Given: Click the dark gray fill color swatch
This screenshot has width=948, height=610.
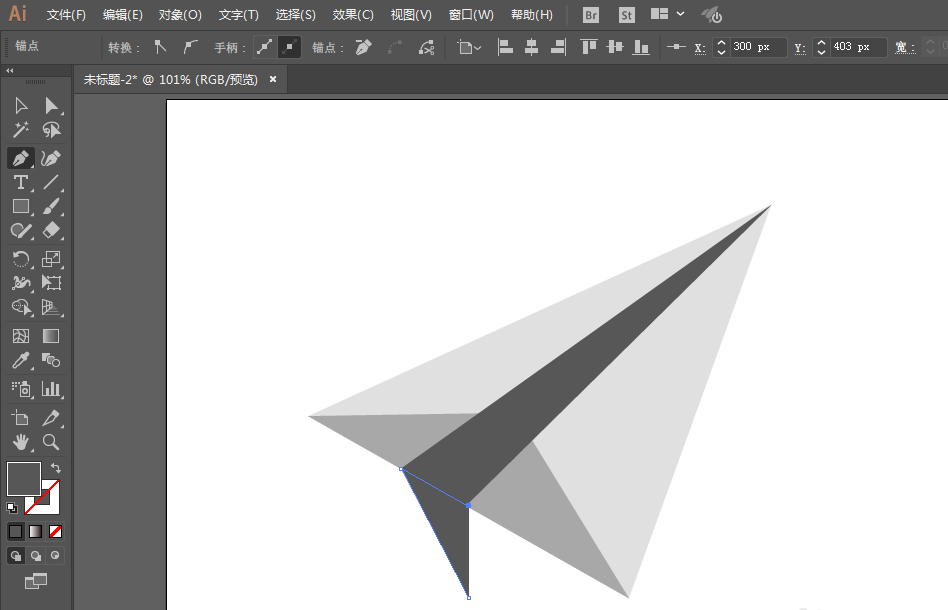Looking at the screenshot, I should tap(24, 478).
